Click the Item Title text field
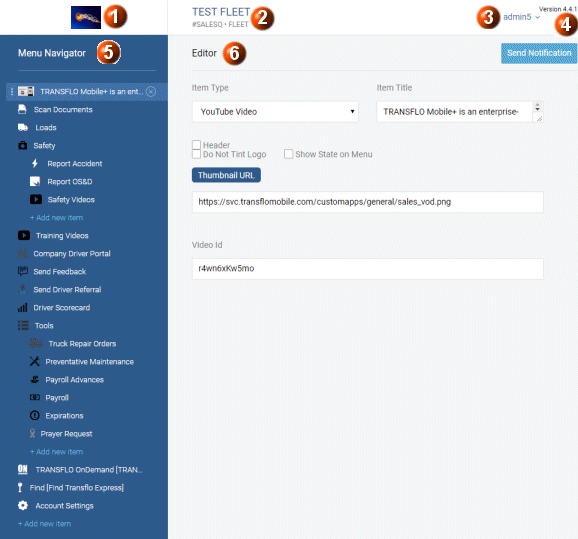This screenshot has height=539, width=578. pyautogui.click(x=454, y=112)
